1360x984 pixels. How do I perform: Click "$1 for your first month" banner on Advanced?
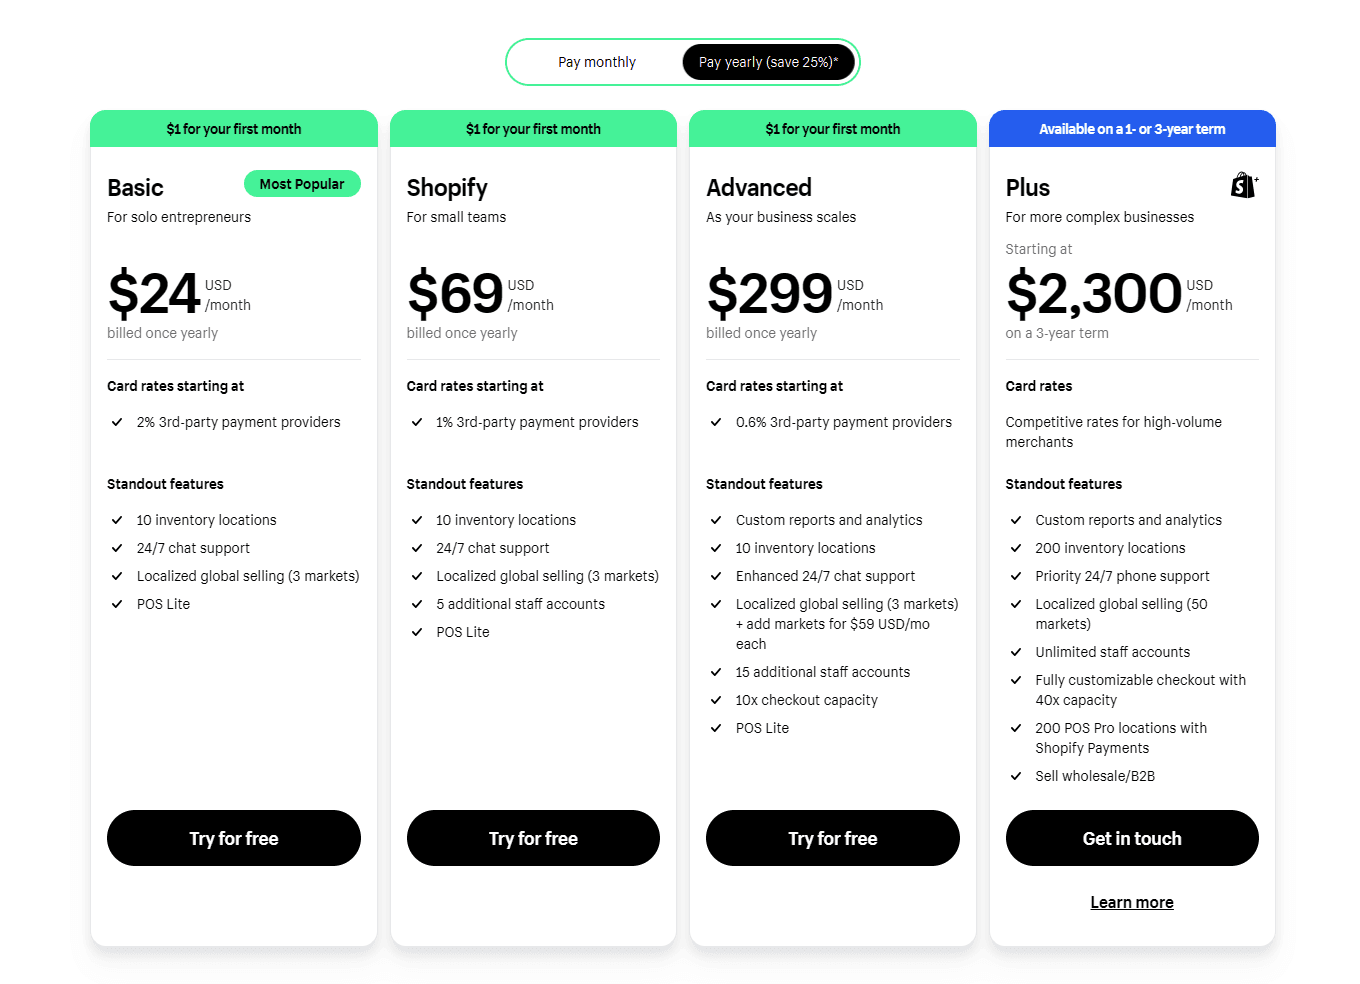832,128
